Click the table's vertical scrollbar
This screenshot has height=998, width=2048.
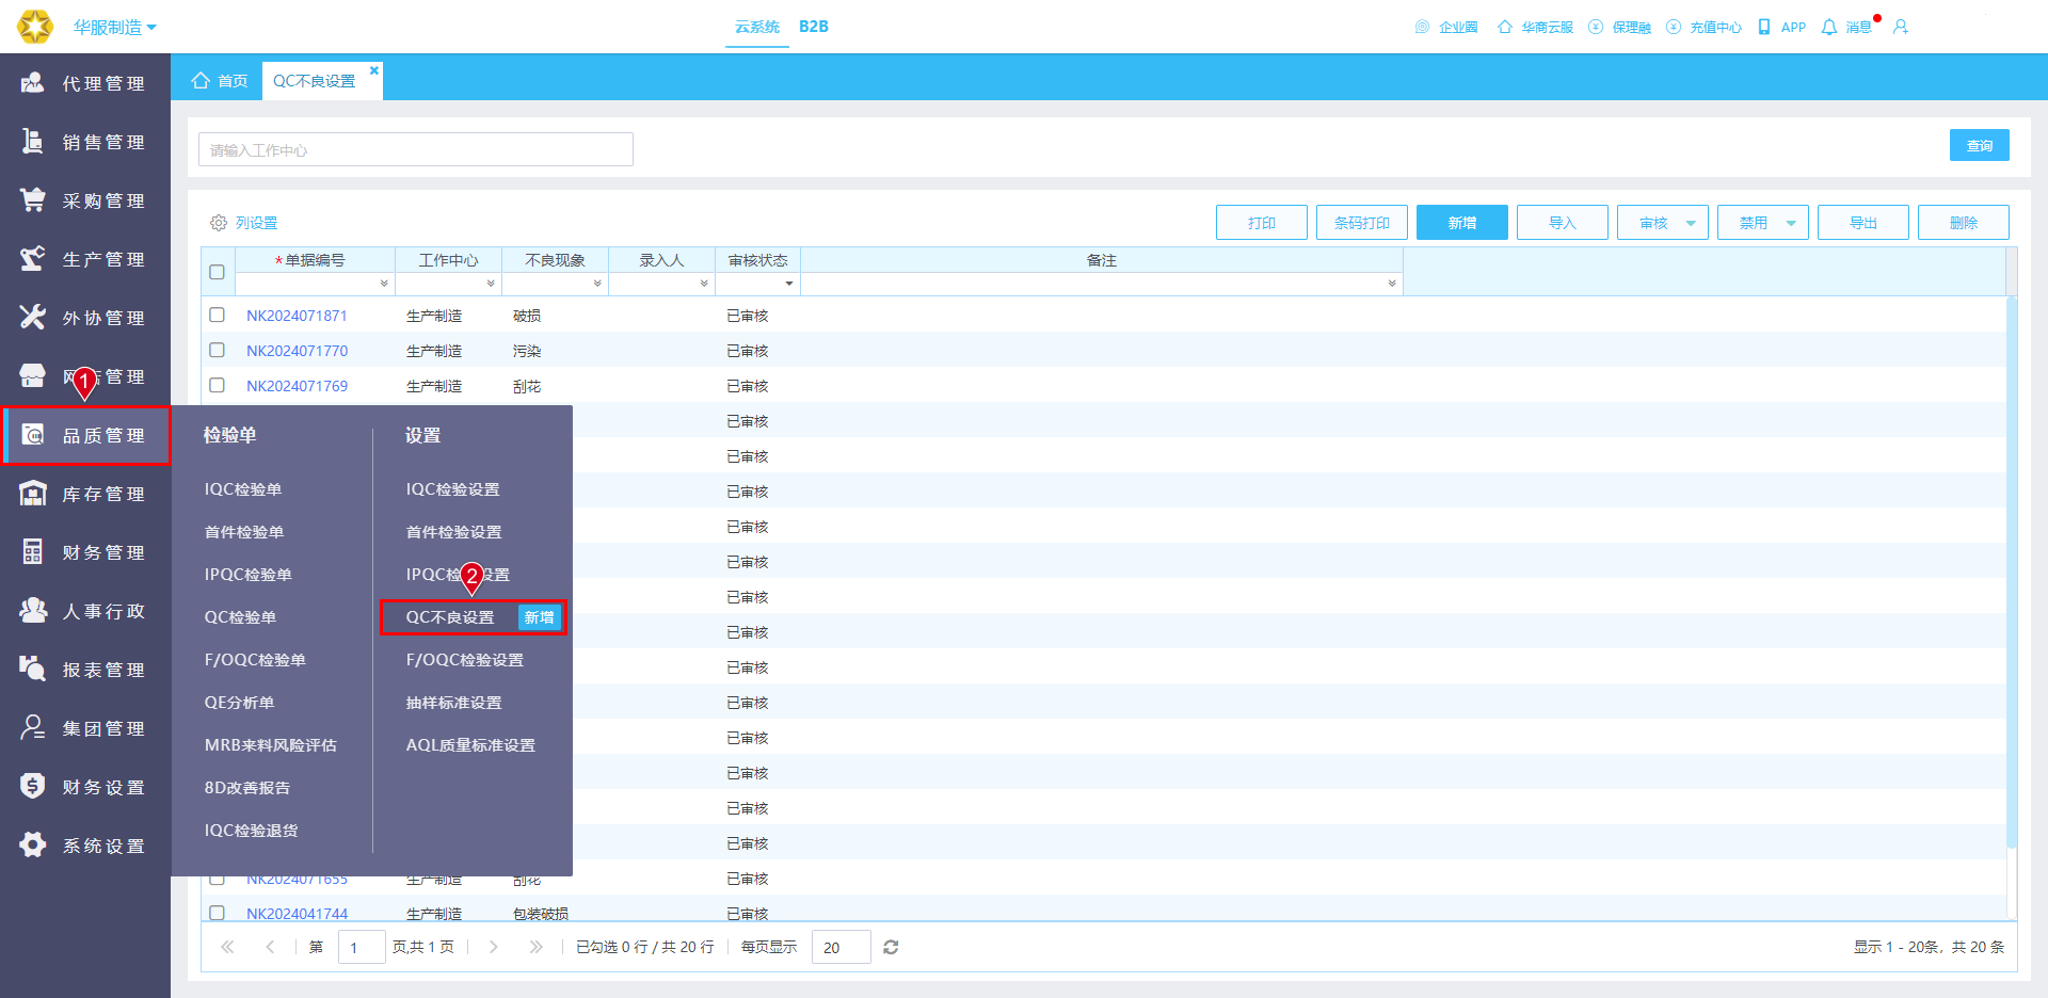[2011, 574]
